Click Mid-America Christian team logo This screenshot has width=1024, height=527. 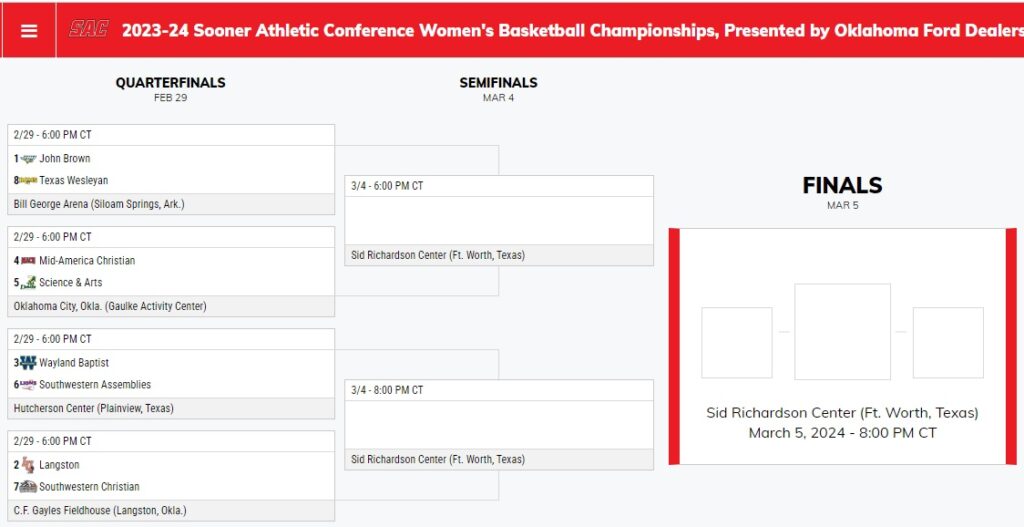click(28, 261)
